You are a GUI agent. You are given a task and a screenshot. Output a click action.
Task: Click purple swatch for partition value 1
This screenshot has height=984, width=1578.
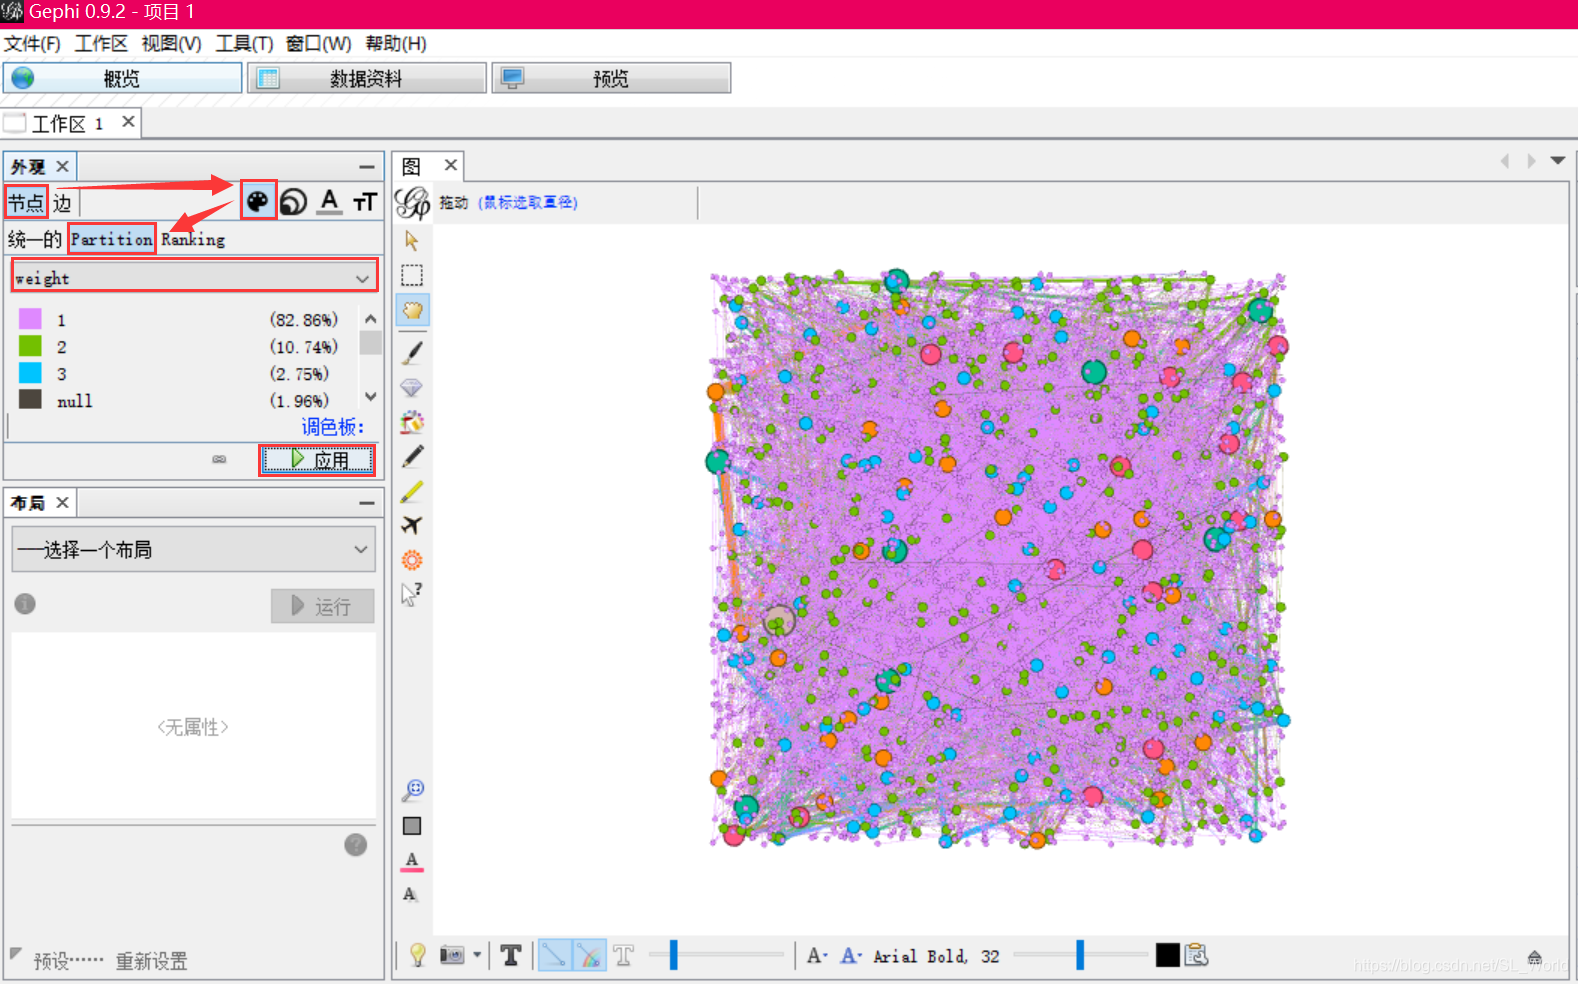point(30,319)
